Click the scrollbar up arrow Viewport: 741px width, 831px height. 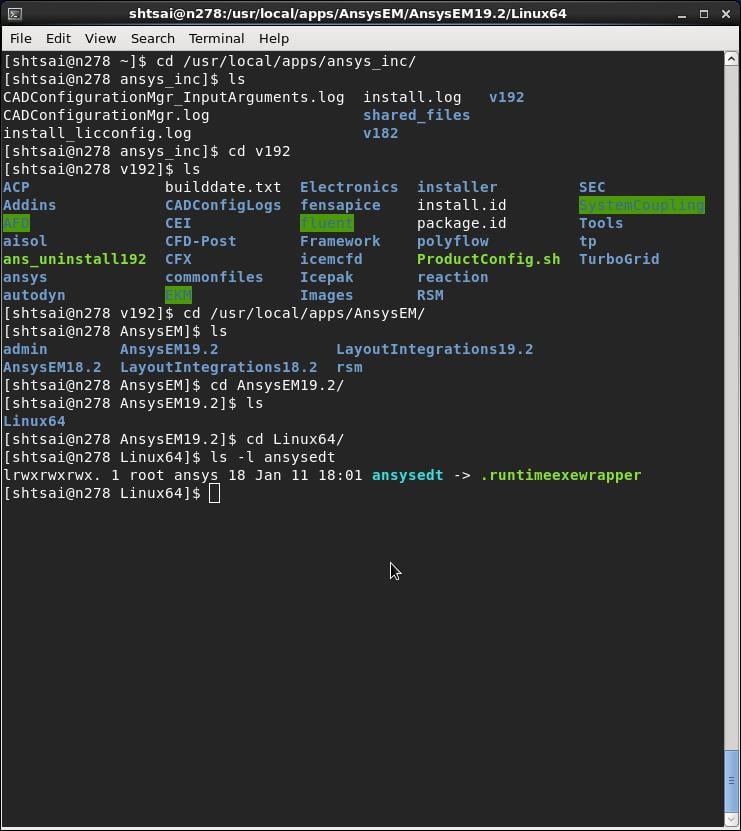point(731,59)
